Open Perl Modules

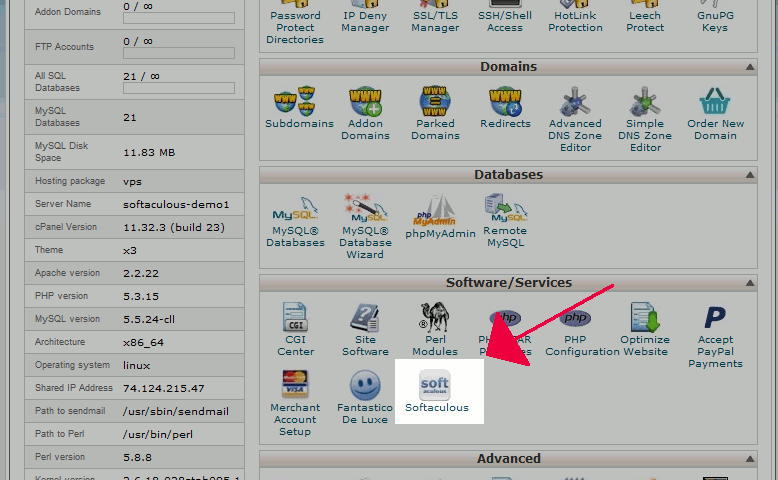tap(435, 329)
